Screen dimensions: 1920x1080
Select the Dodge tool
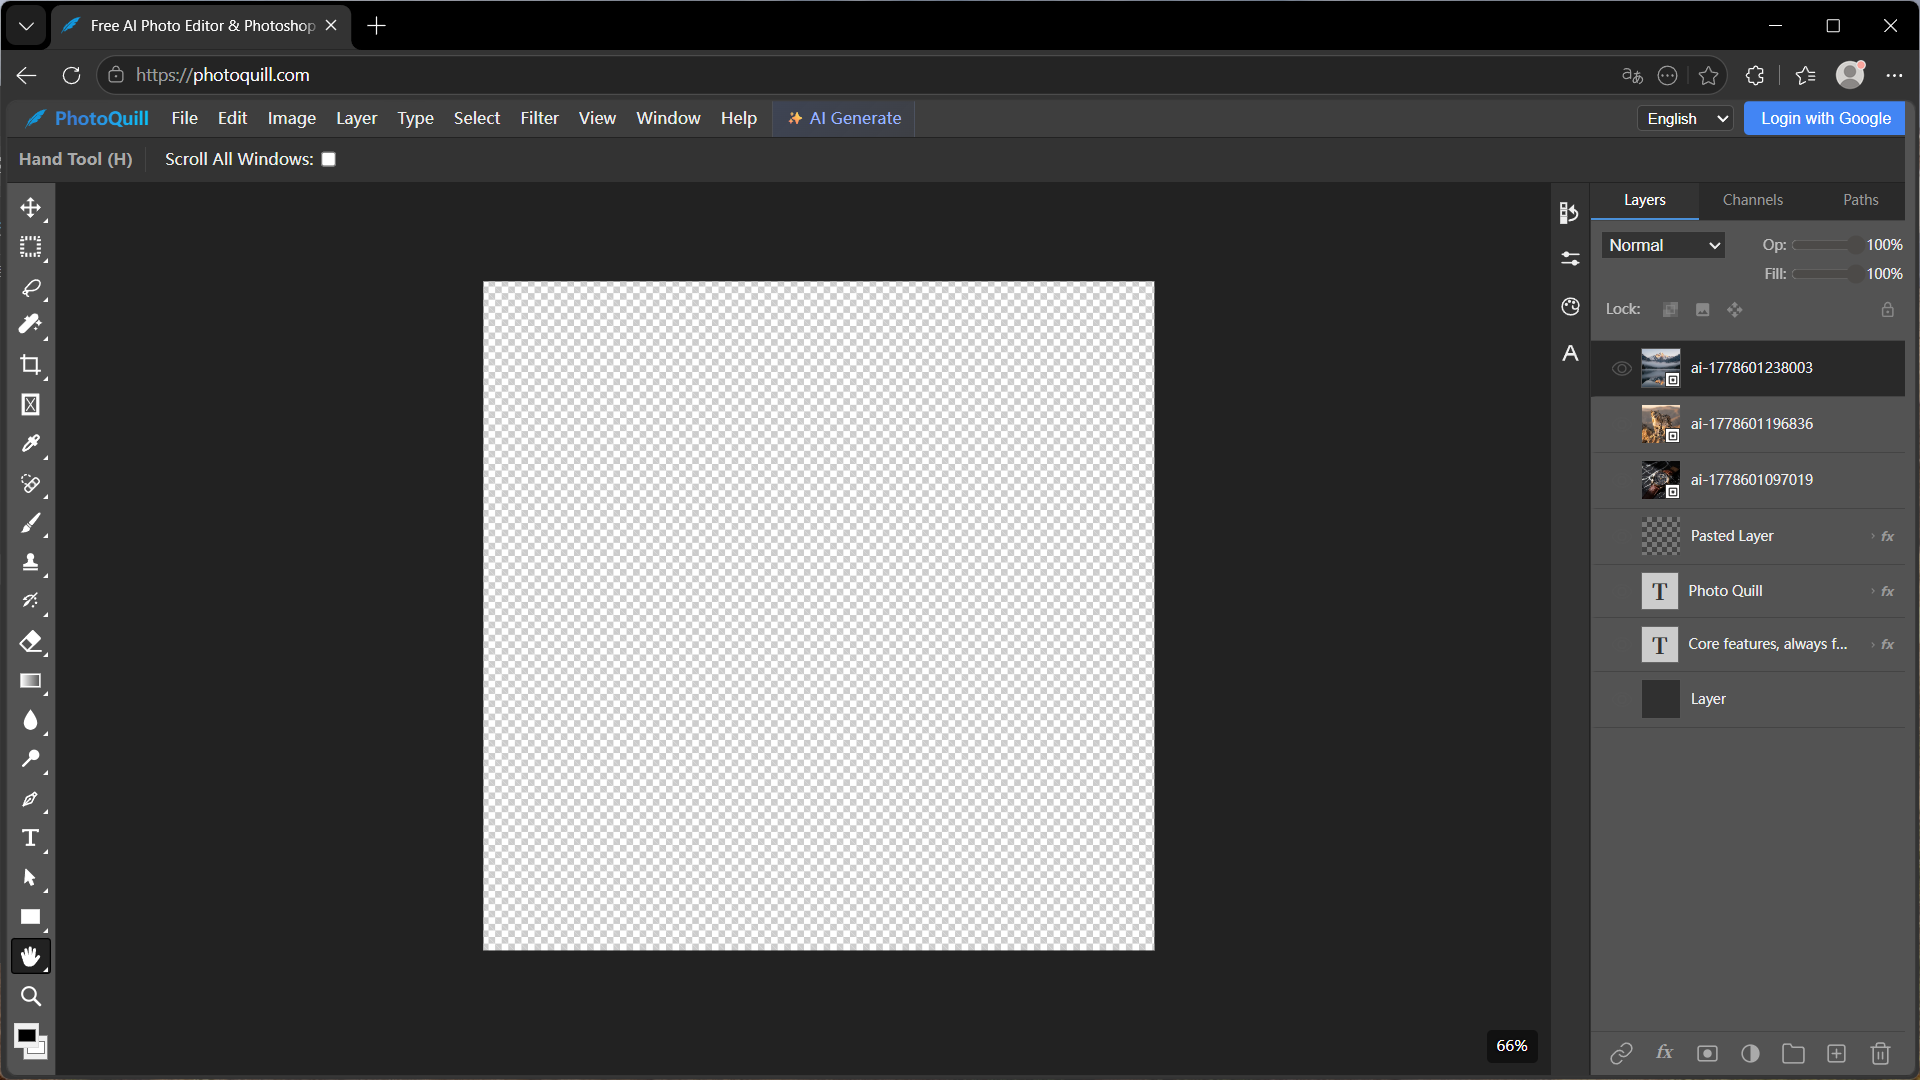[30, 759]
